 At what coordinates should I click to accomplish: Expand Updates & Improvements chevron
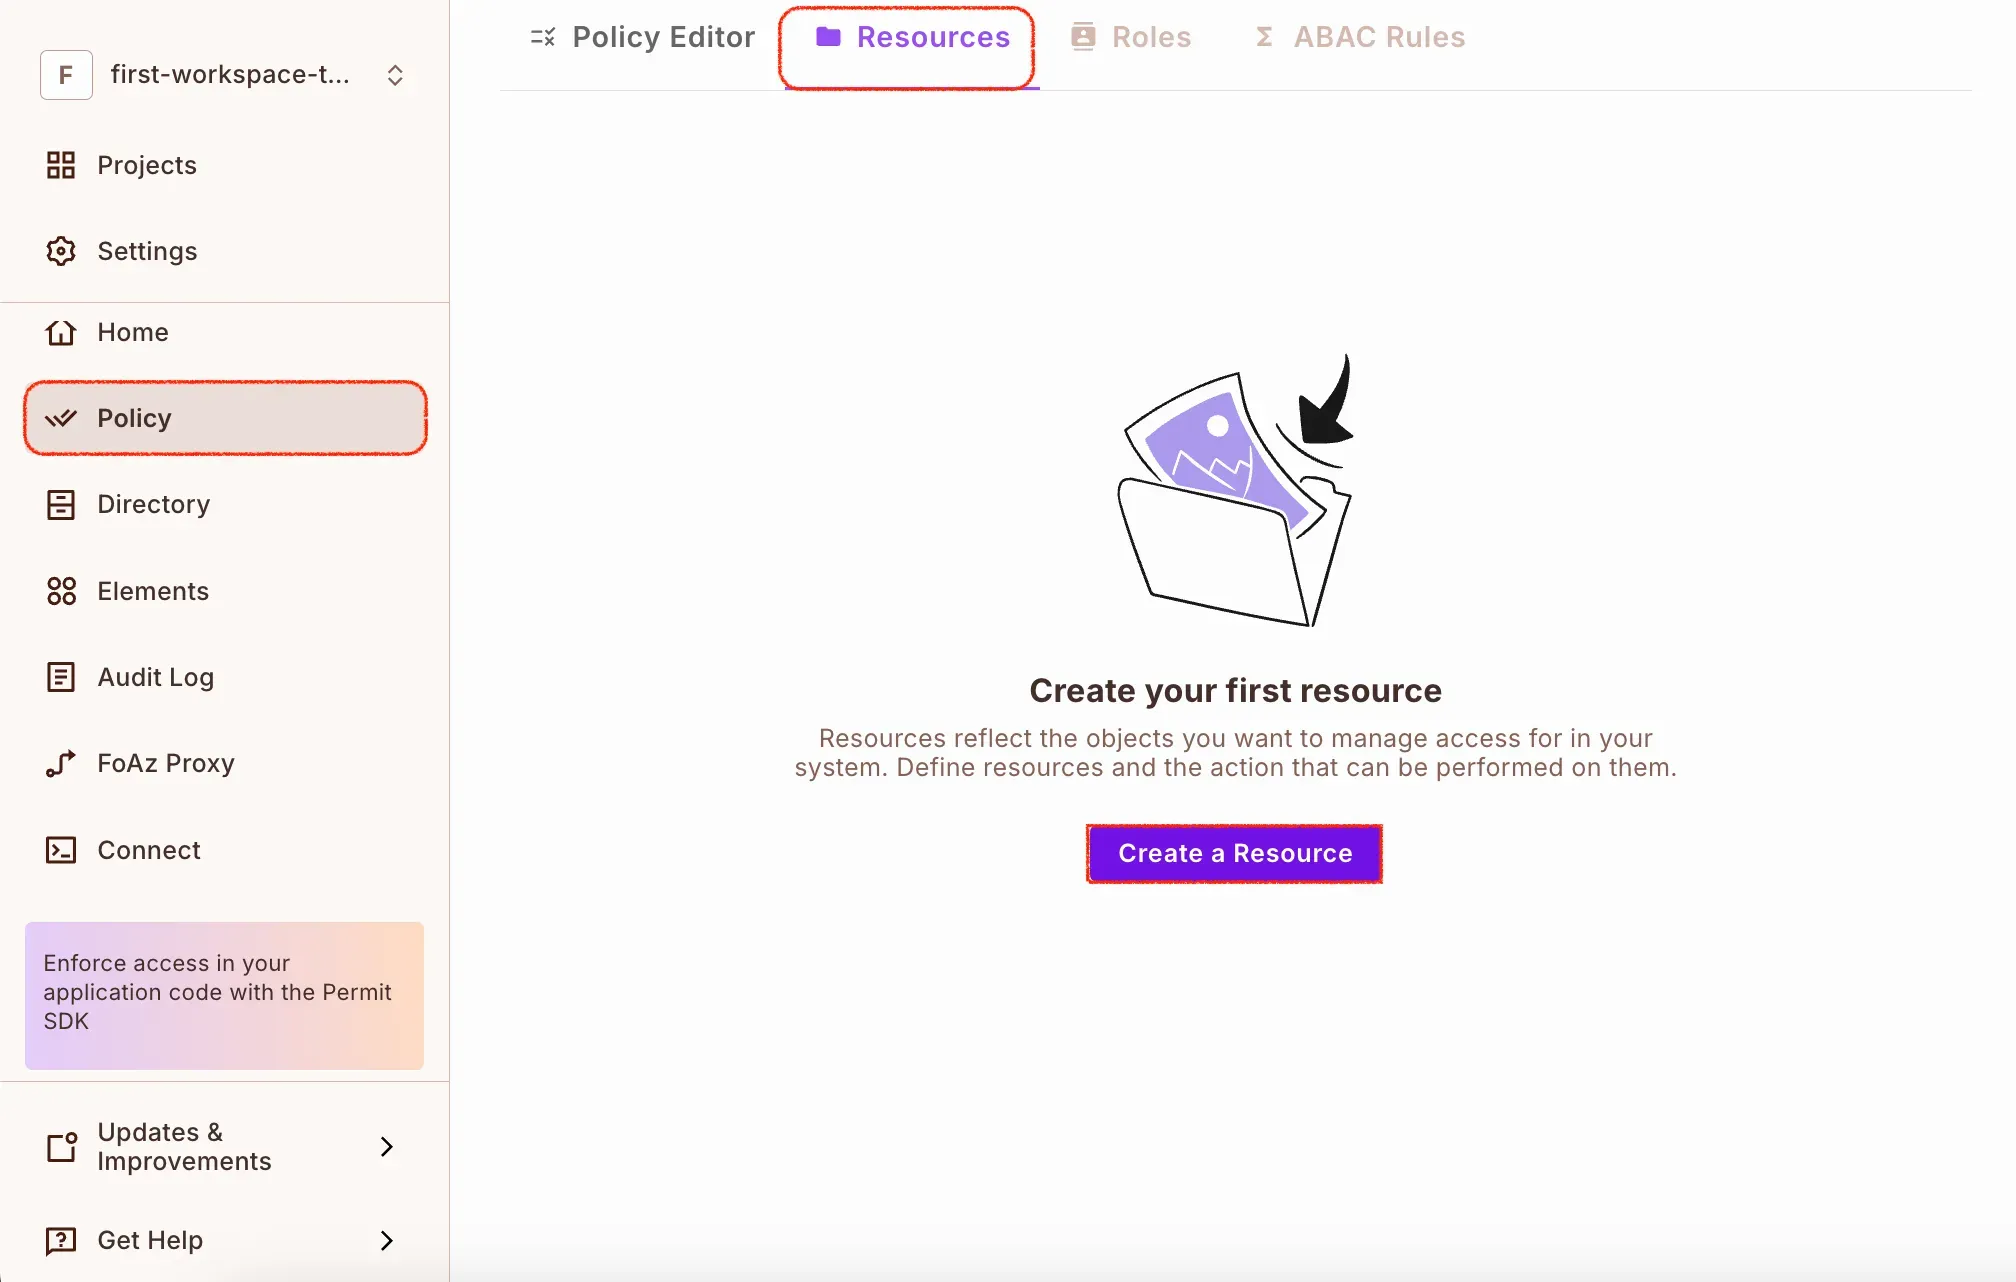click(x=387, y=1147)
